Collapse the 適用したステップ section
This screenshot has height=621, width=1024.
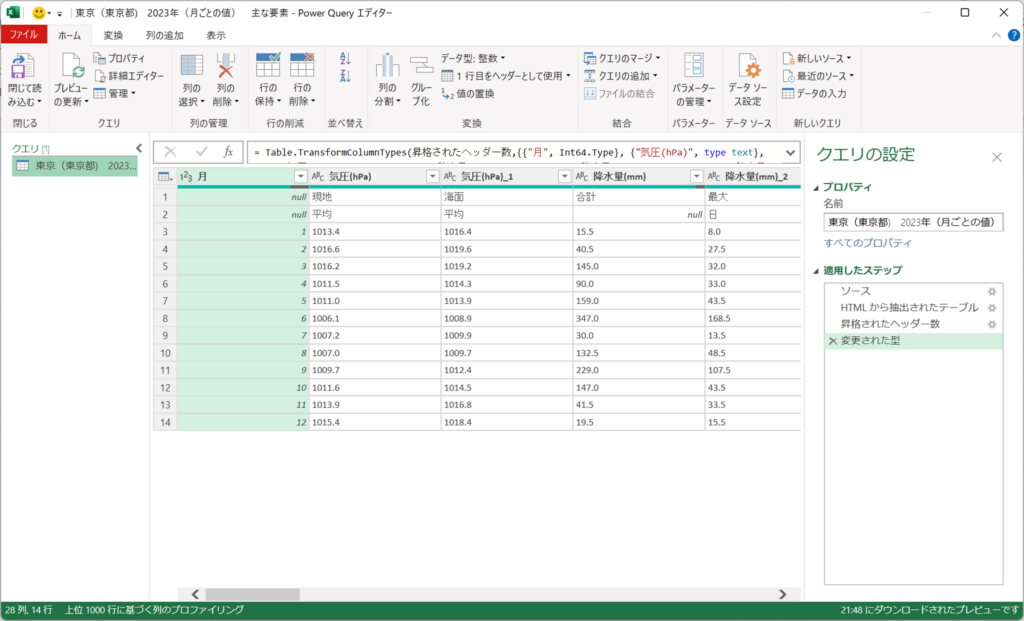[816, 270]
